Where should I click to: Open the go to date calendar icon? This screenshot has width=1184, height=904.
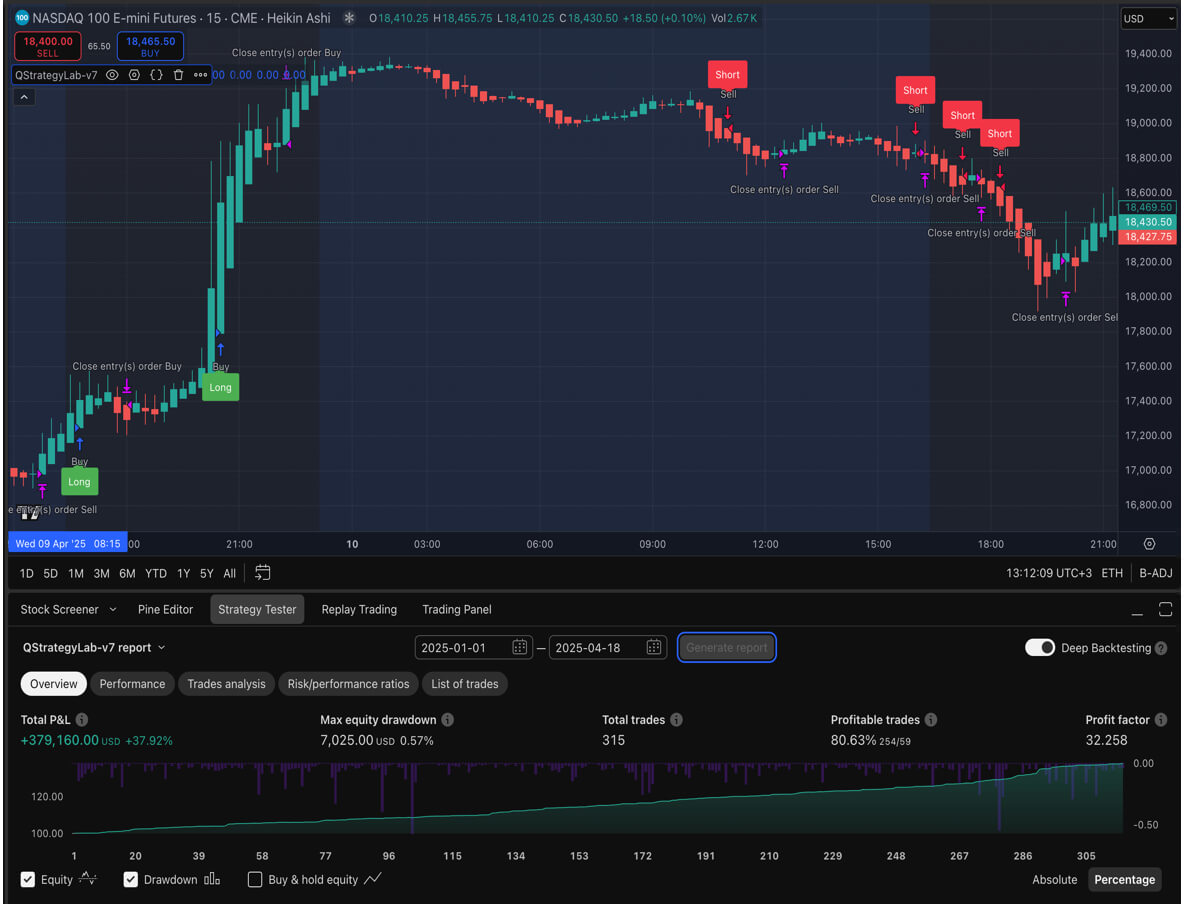tap(262, 572)
